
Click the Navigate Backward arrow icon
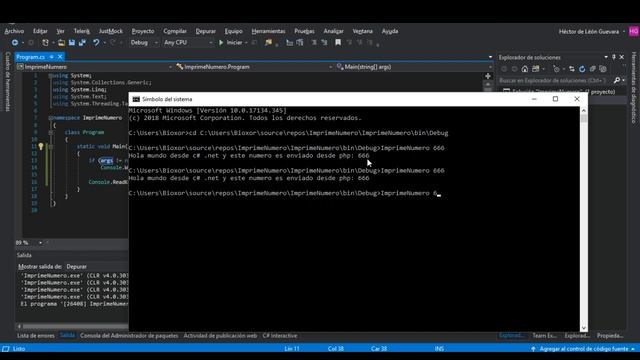click(15, 42)
